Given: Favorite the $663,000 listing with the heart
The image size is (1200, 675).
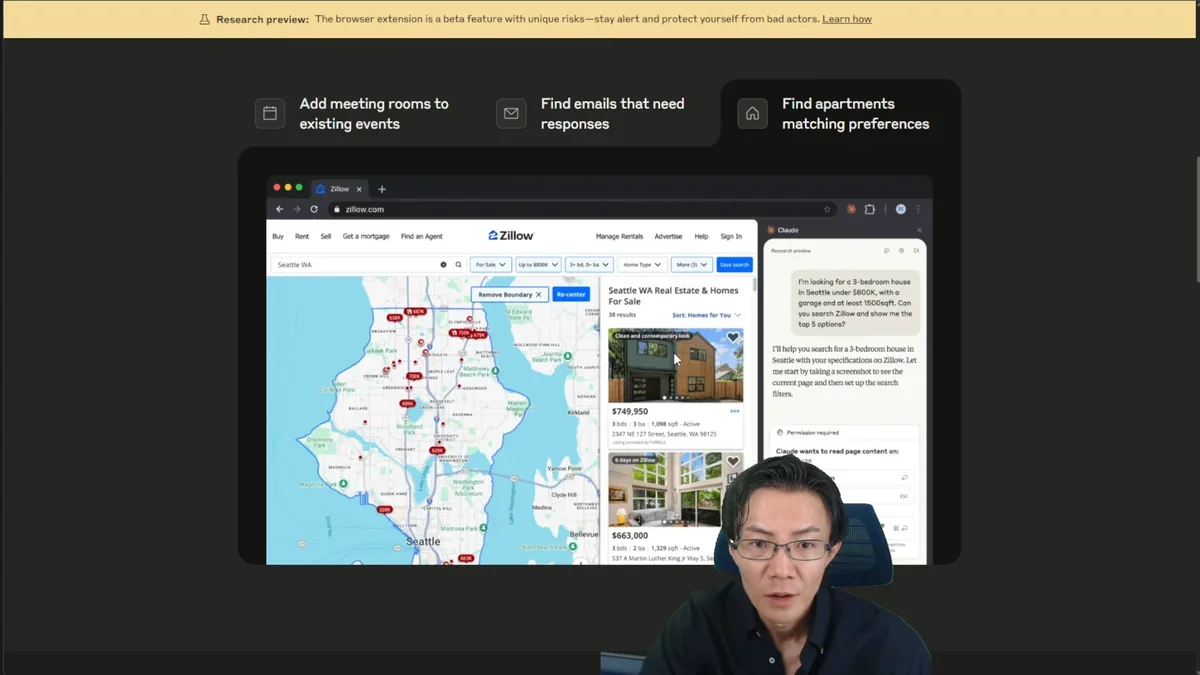Looking at the screenshot, I should [733, 462].
